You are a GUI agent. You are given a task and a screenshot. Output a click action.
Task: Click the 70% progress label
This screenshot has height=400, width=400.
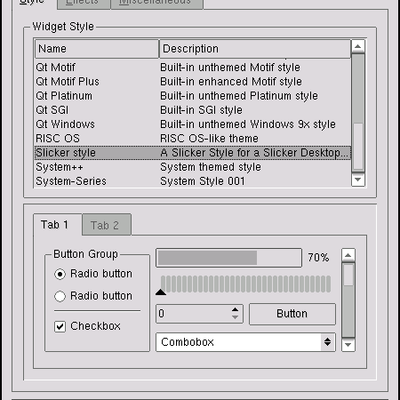tap(318, 258)
